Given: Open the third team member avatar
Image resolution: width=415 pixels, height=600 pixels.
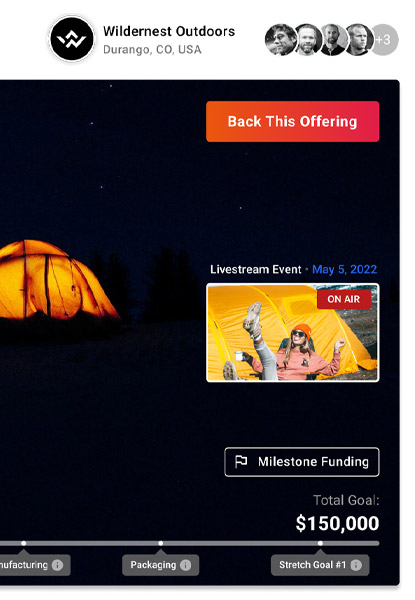Looking at the screenshot, I should tap(332, 40).
